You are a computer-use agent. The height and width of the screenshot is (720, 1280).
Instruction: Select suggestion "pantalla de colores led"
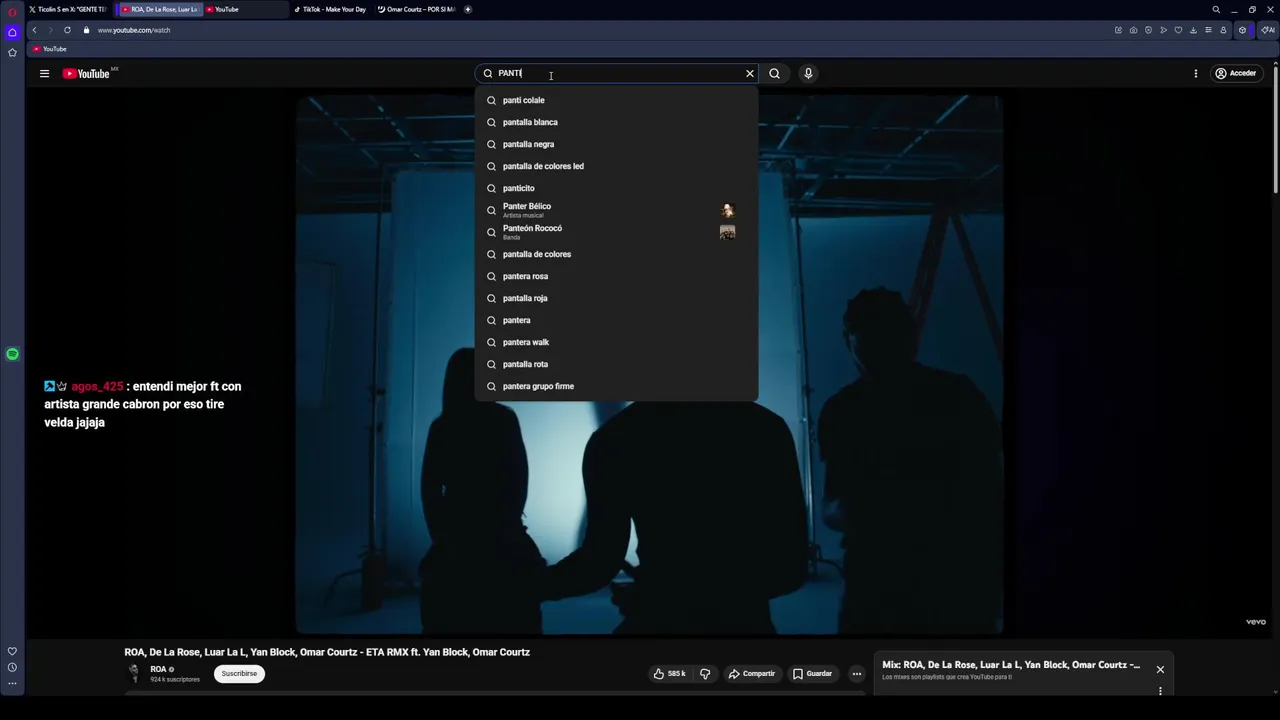tap(617, 166)
